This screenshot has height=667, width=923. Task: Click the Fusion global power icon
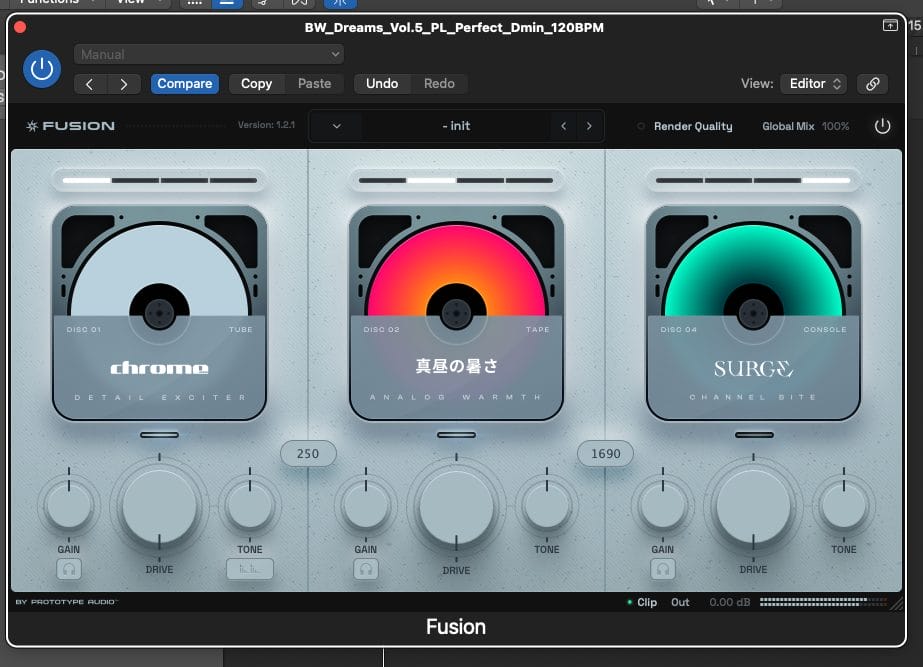882,126
